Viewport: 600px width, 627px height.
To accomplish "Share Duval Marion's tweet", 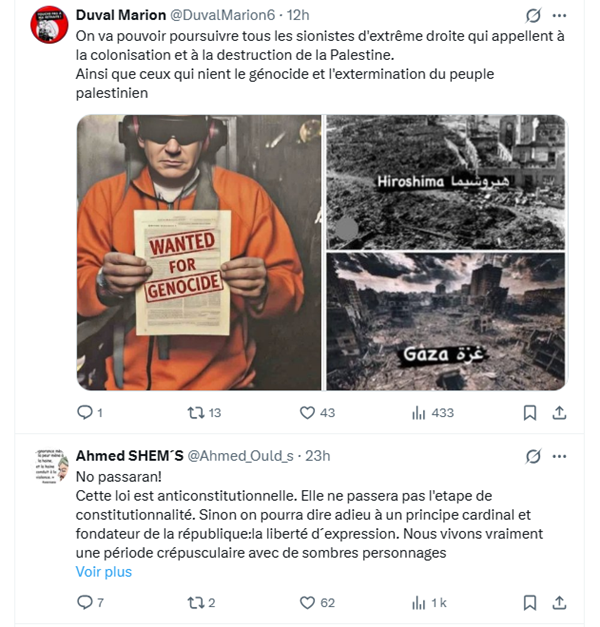I will 559,413.
